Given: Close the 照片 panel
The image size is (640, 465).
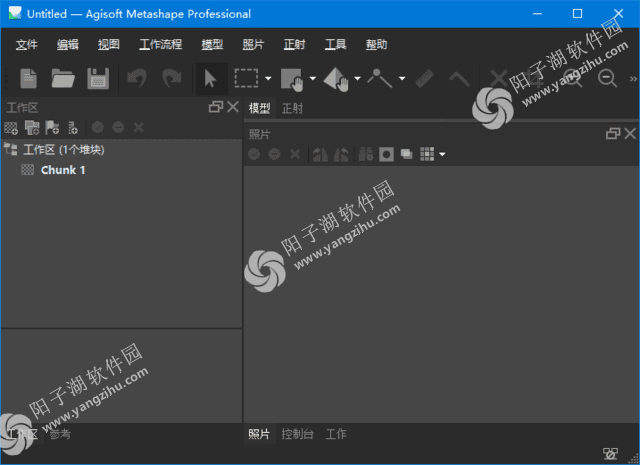Looking at the screenshot, I should (x=630, y=133).
